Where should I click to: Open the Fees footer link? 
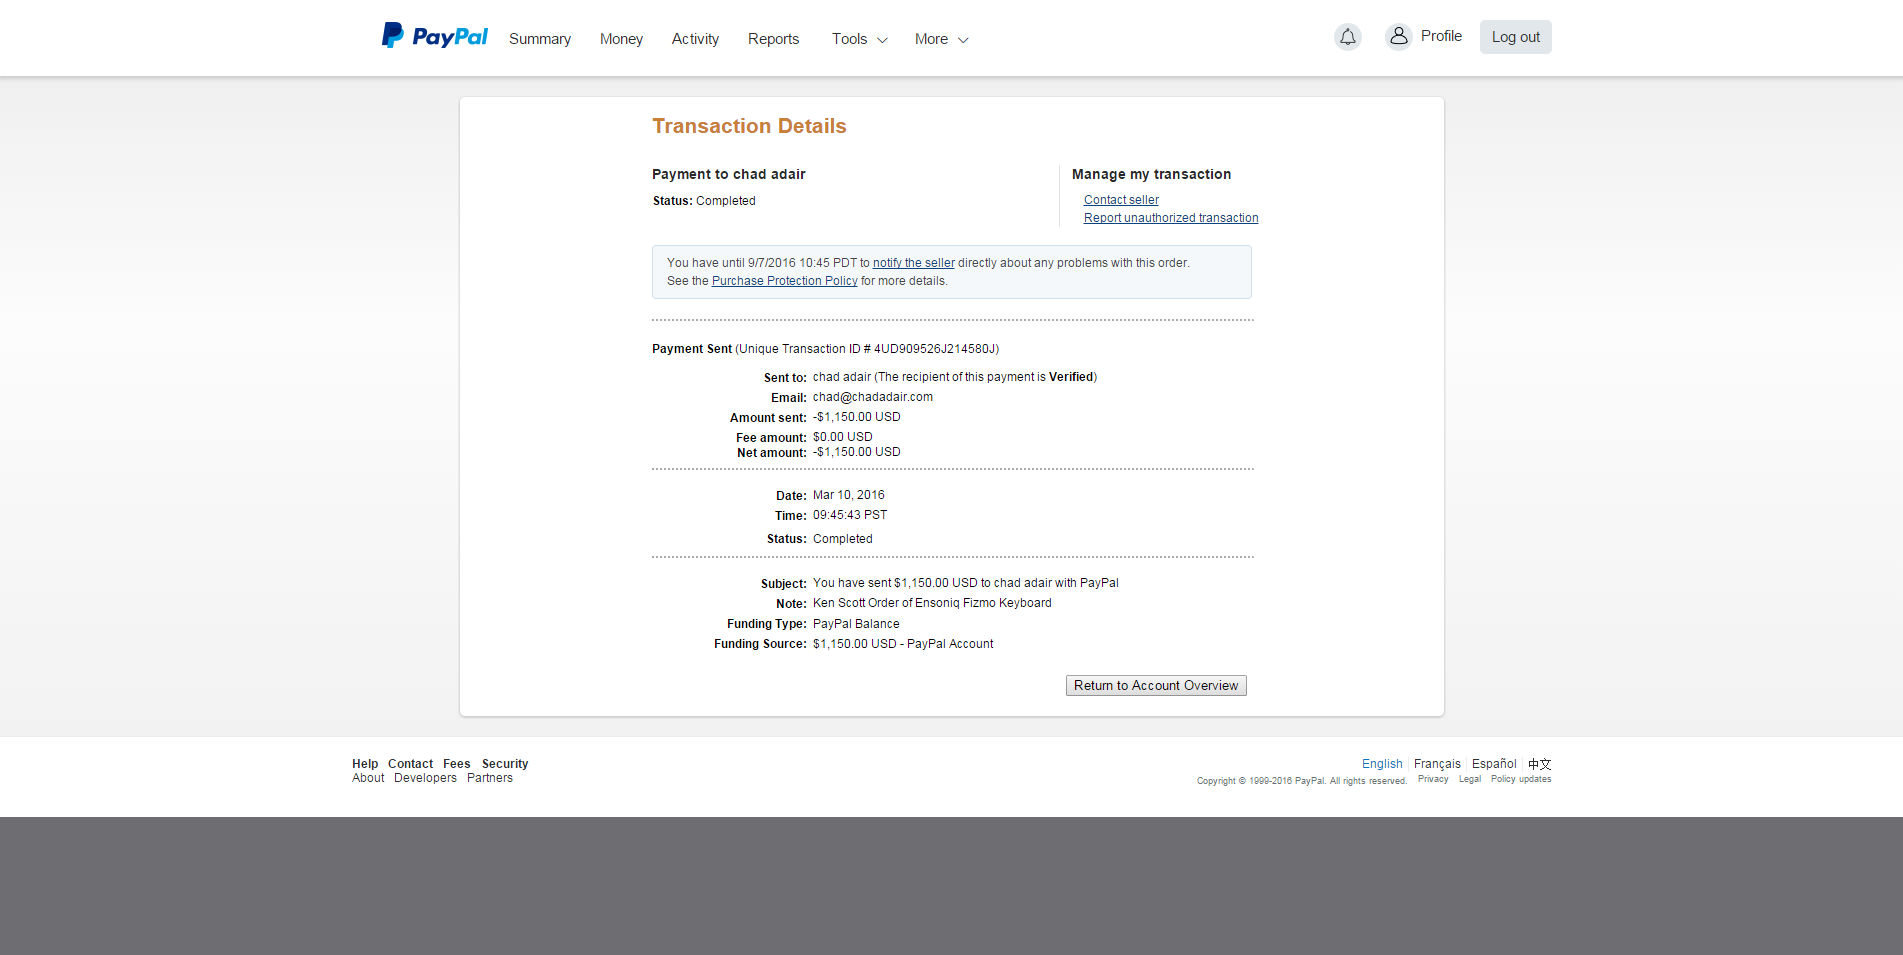point(457,764)
